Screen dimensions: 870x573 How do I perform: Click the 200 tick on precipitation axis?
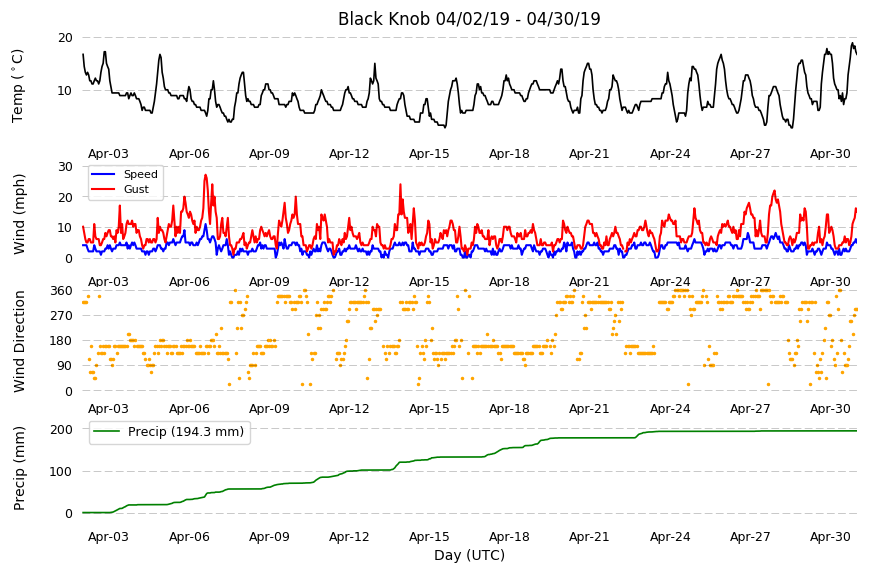(x=62, y=429)
